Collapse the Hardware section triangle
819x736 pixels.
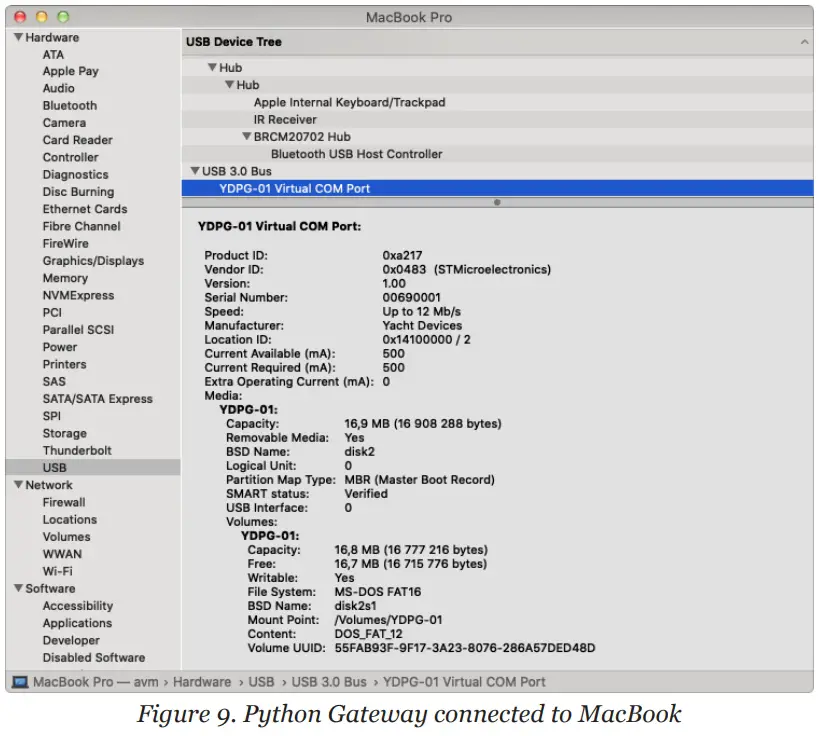18,37
